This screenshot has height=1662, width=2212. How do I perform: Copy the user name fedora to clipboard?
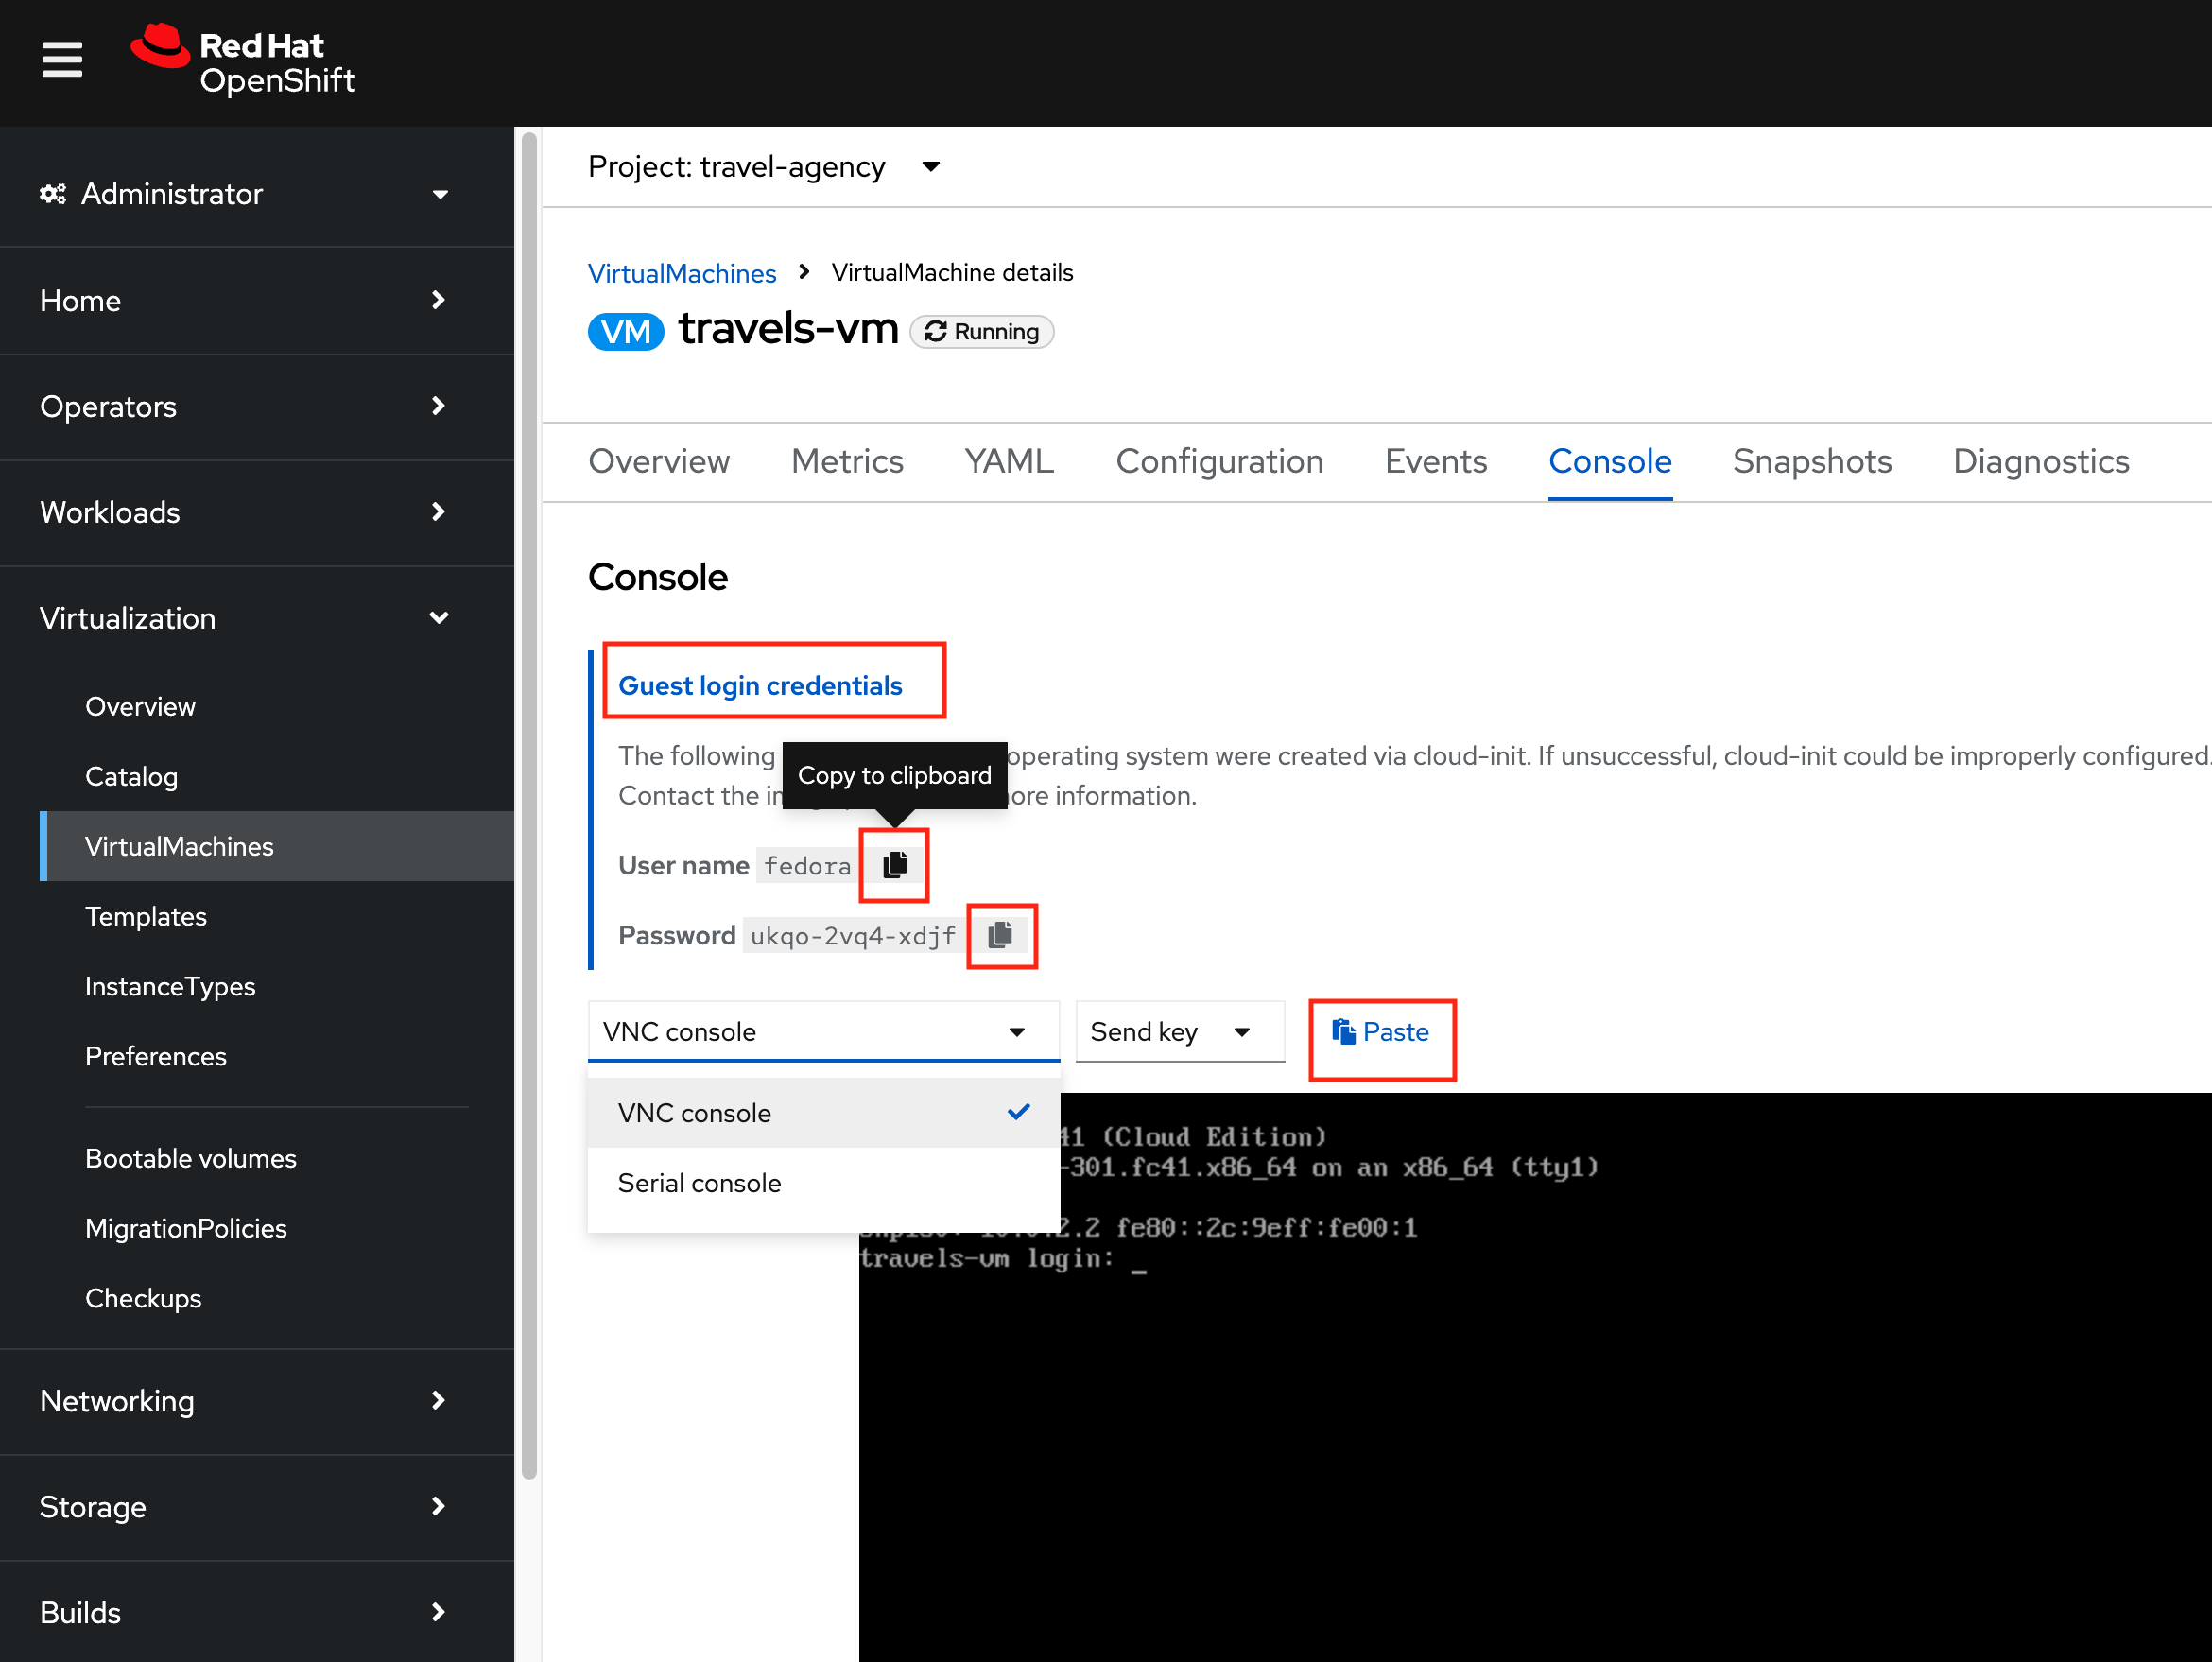tap(894, 865)
